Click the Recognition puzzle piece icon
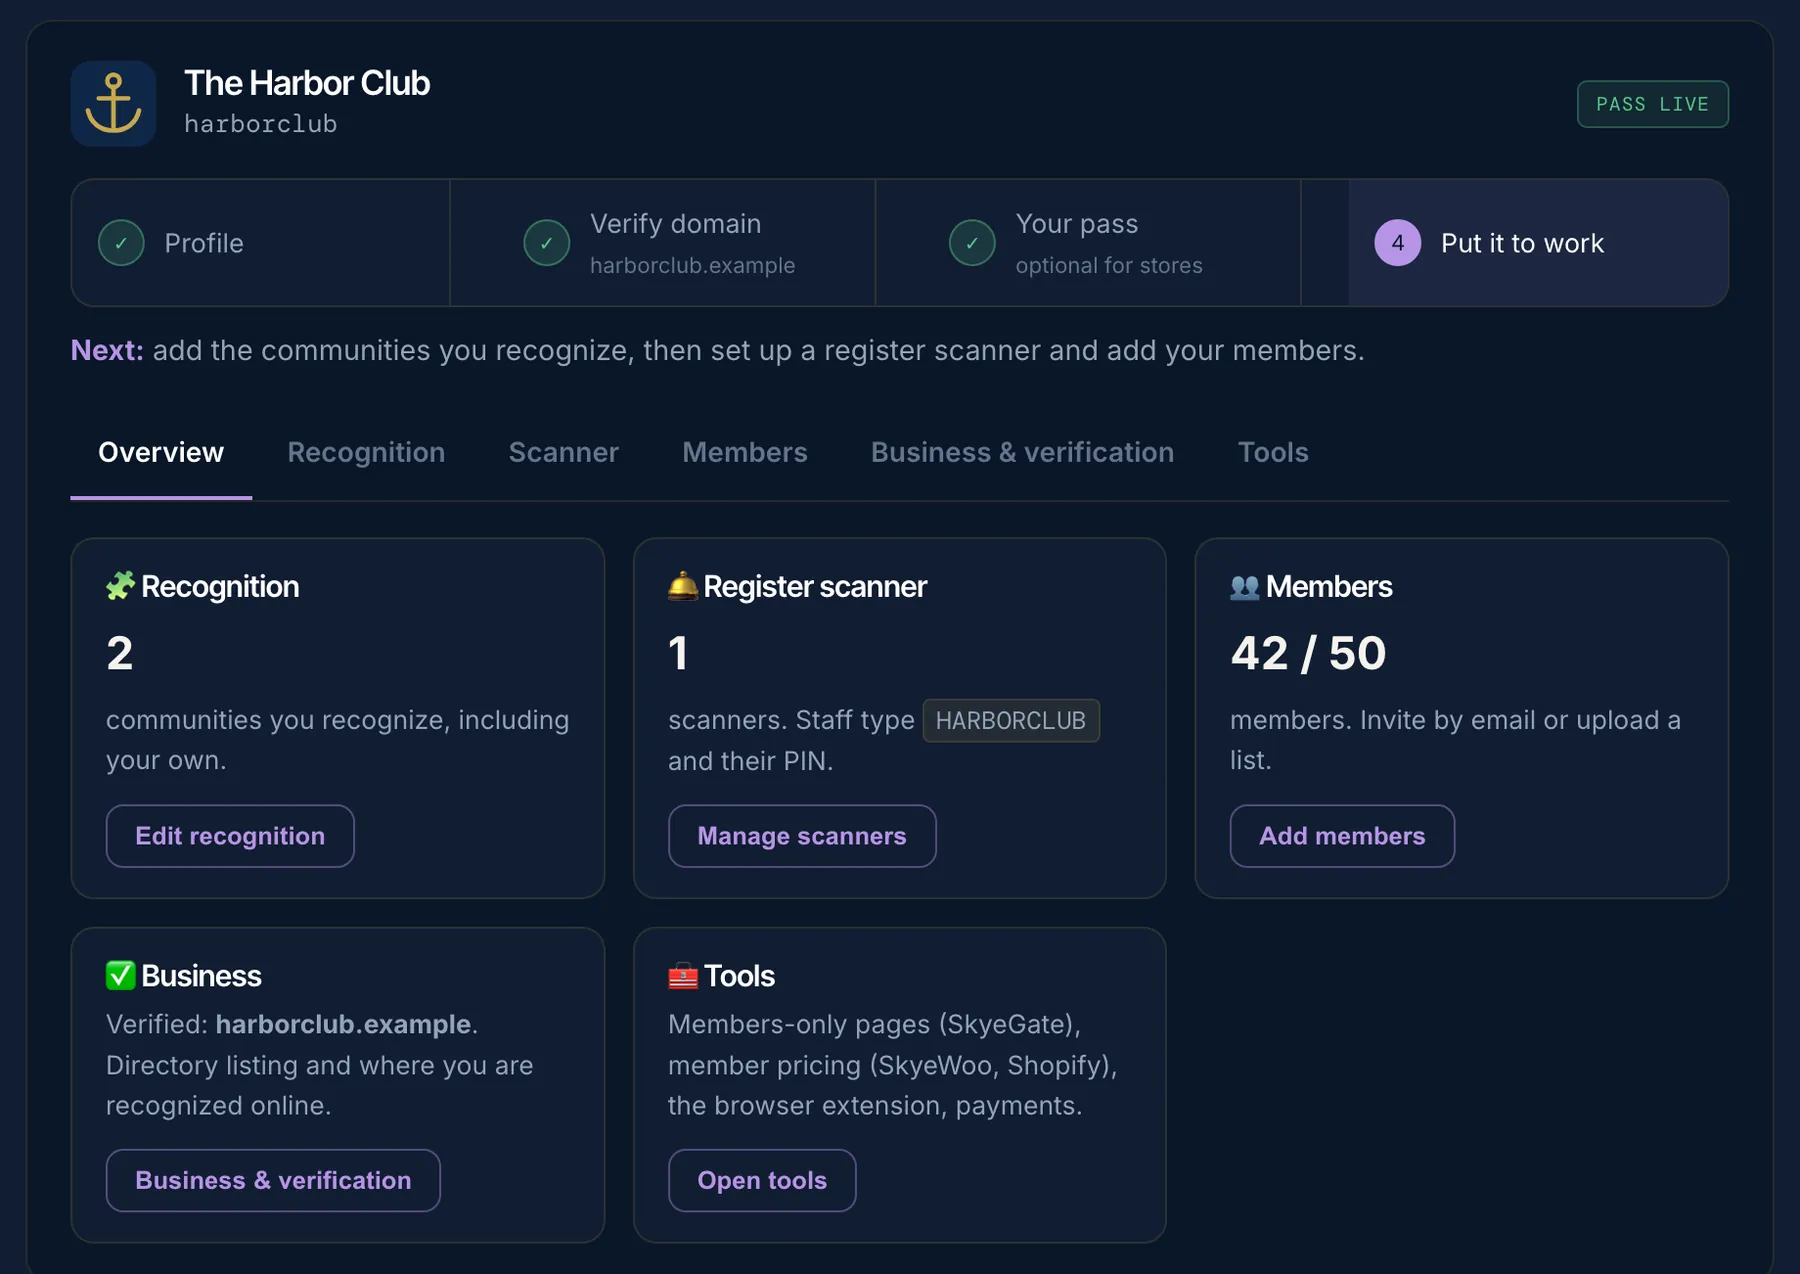The height and width of the screenshot is (1274, 1800). pos(120,586)
